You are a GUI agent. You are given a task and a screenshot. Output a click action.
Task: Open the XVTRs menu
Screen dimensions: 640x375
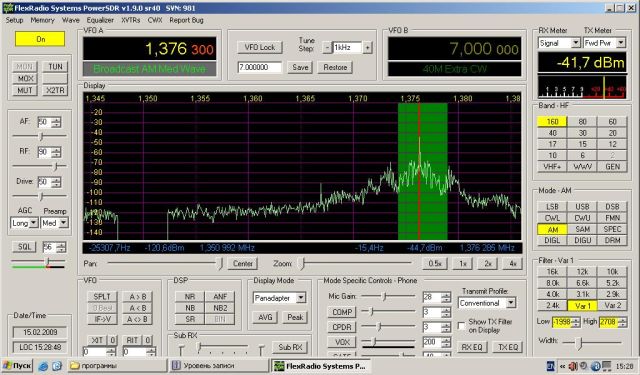tap(131, 20)
